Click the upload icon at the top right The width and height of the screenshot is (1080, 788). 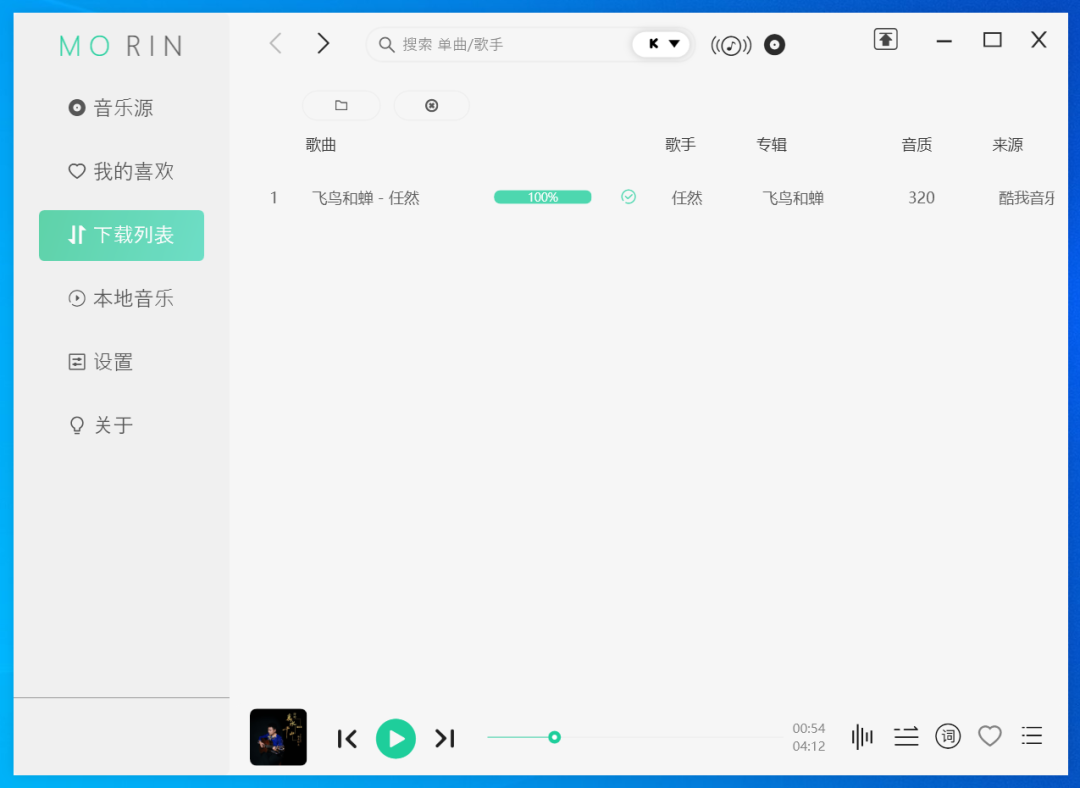pyautogui.click(x=885, y=39)
